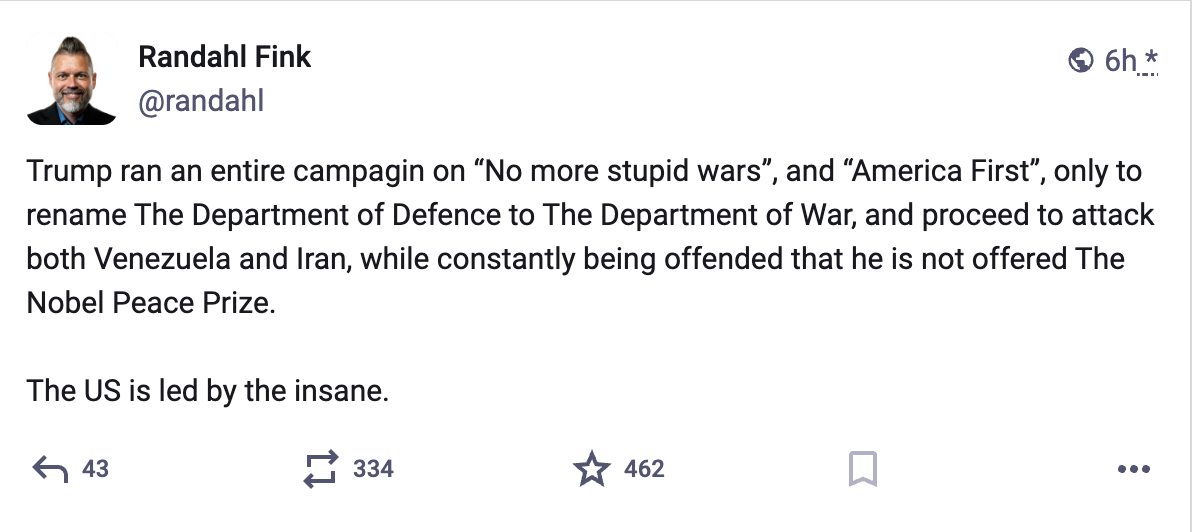Click the boost count 334
Viewport: 1200px width, 532px height.
pyautogui.click(x=373, y=468)
